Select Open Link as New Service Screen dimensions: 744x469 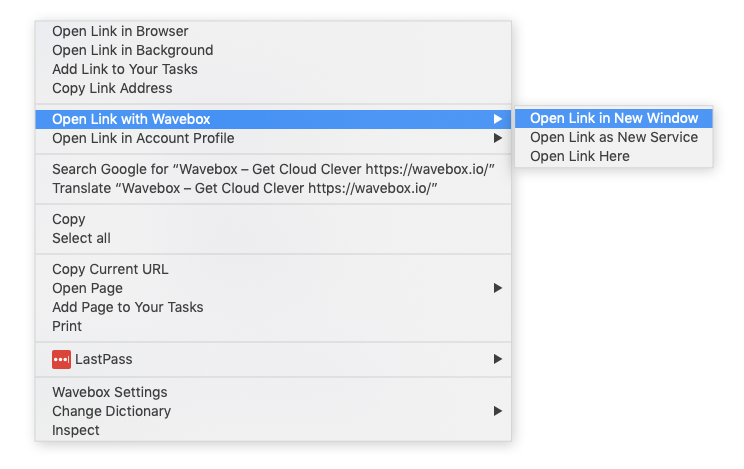click(614, 137)
